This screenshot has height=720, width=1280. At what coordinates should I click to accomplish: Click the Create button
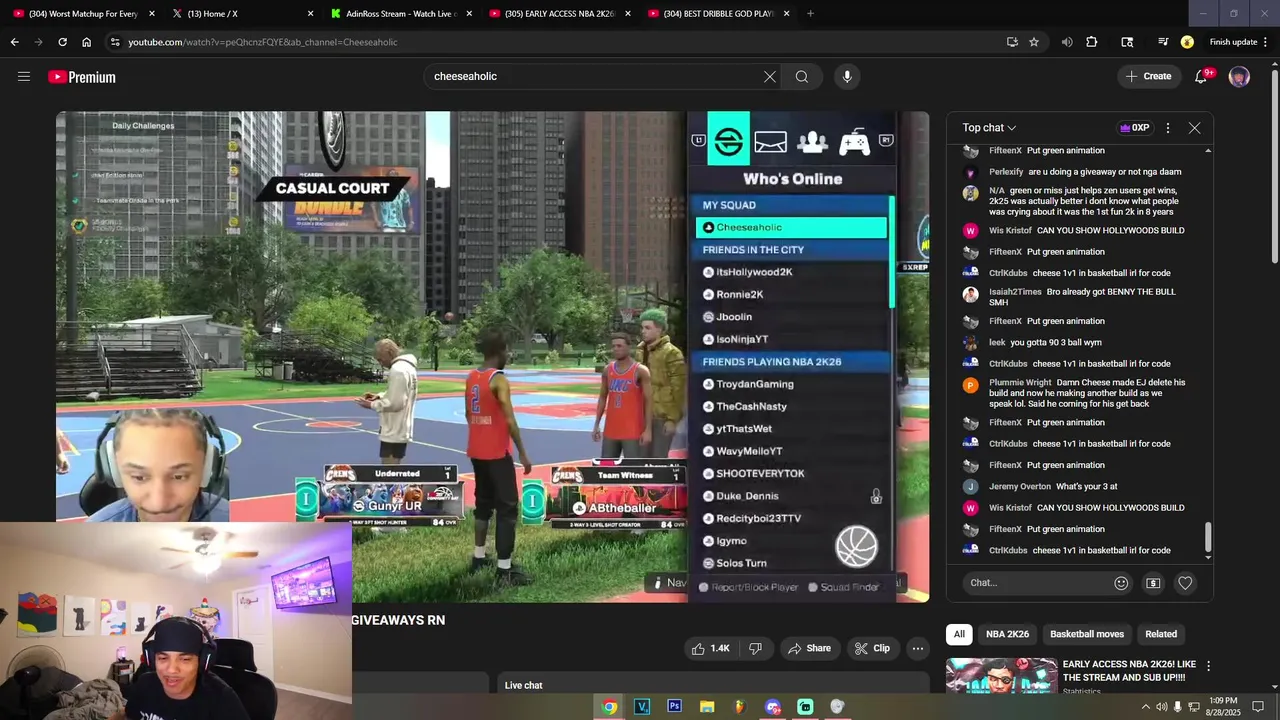point(1148,76)
